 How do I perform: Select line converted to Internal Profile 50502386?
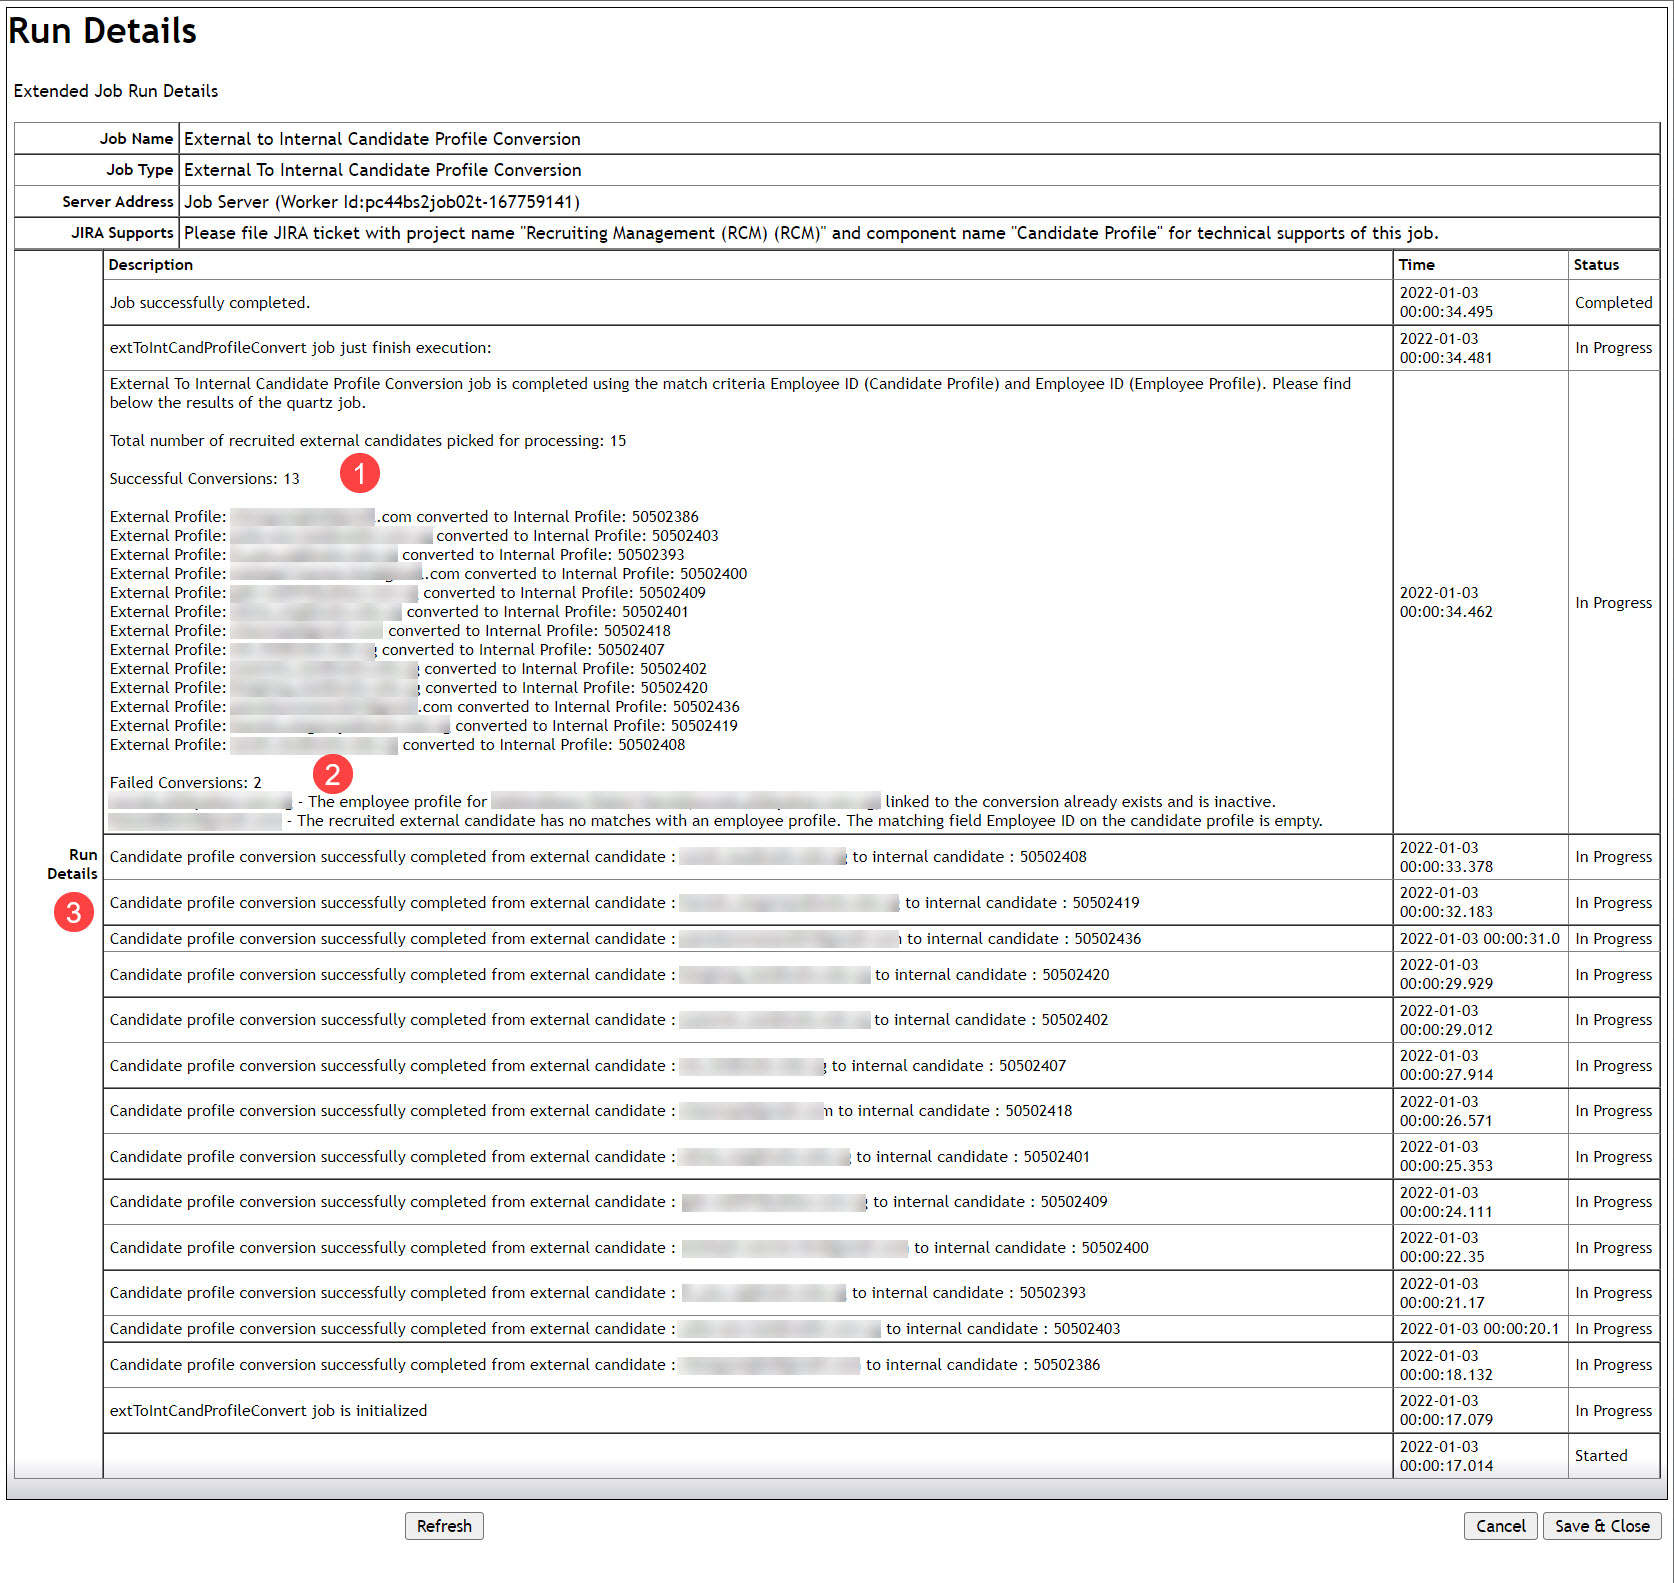[404, 517]
